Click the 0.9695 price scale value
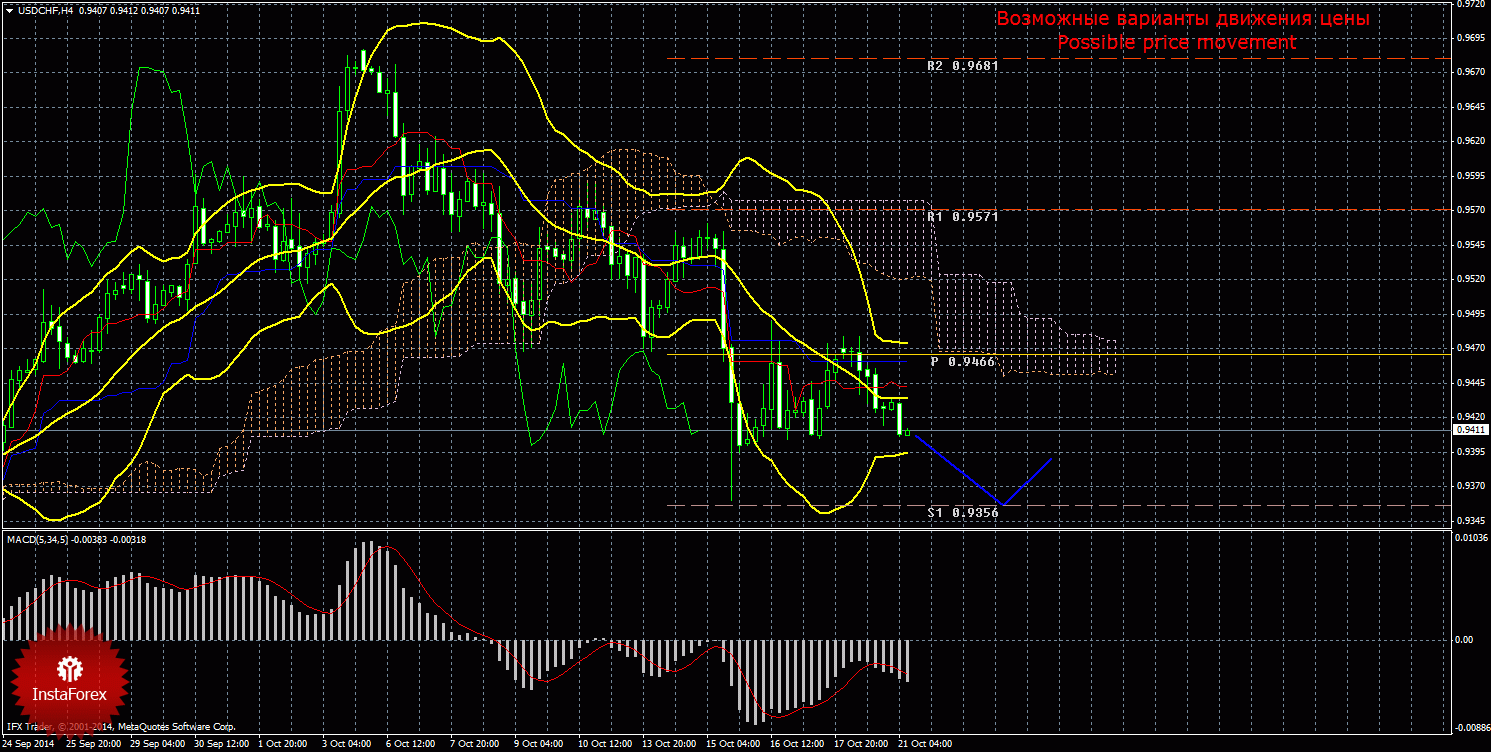The height and width of the screenshot is (752, 1491). pos(1470,38)
